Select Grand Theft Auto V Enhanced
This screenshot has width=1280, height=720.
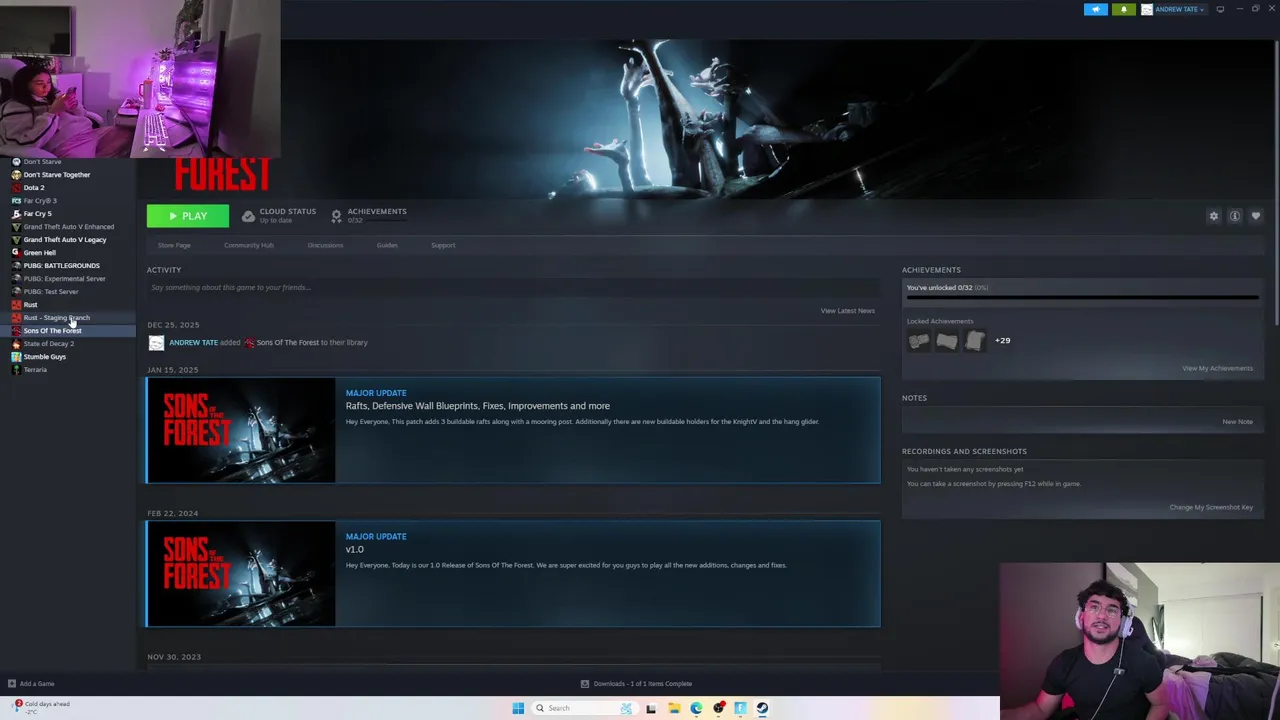pos(69,227)
